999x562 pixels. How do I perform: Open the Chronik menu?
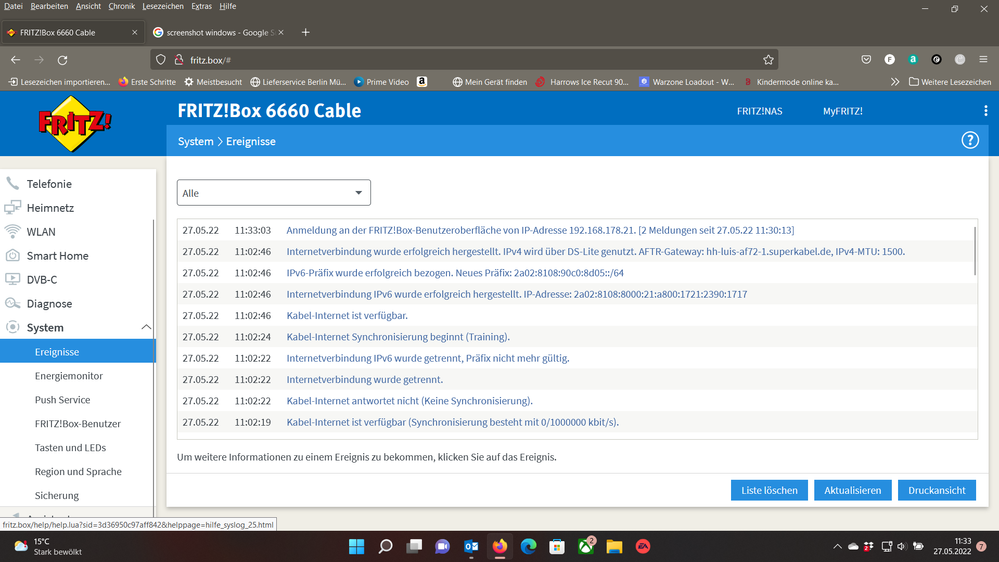[x=121, y=6]
